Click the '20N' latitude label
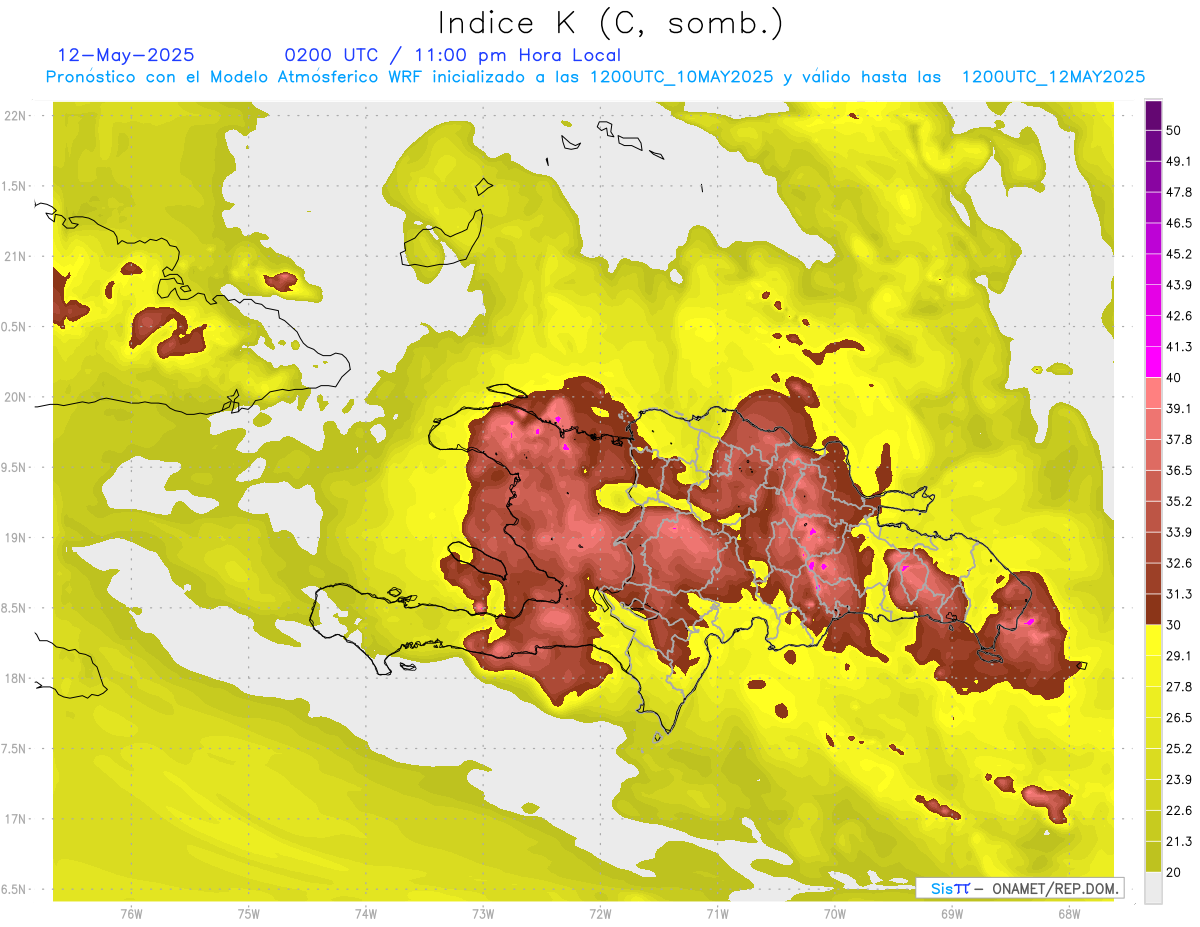This screenshot has height=927, width=1200. point(17,397)
